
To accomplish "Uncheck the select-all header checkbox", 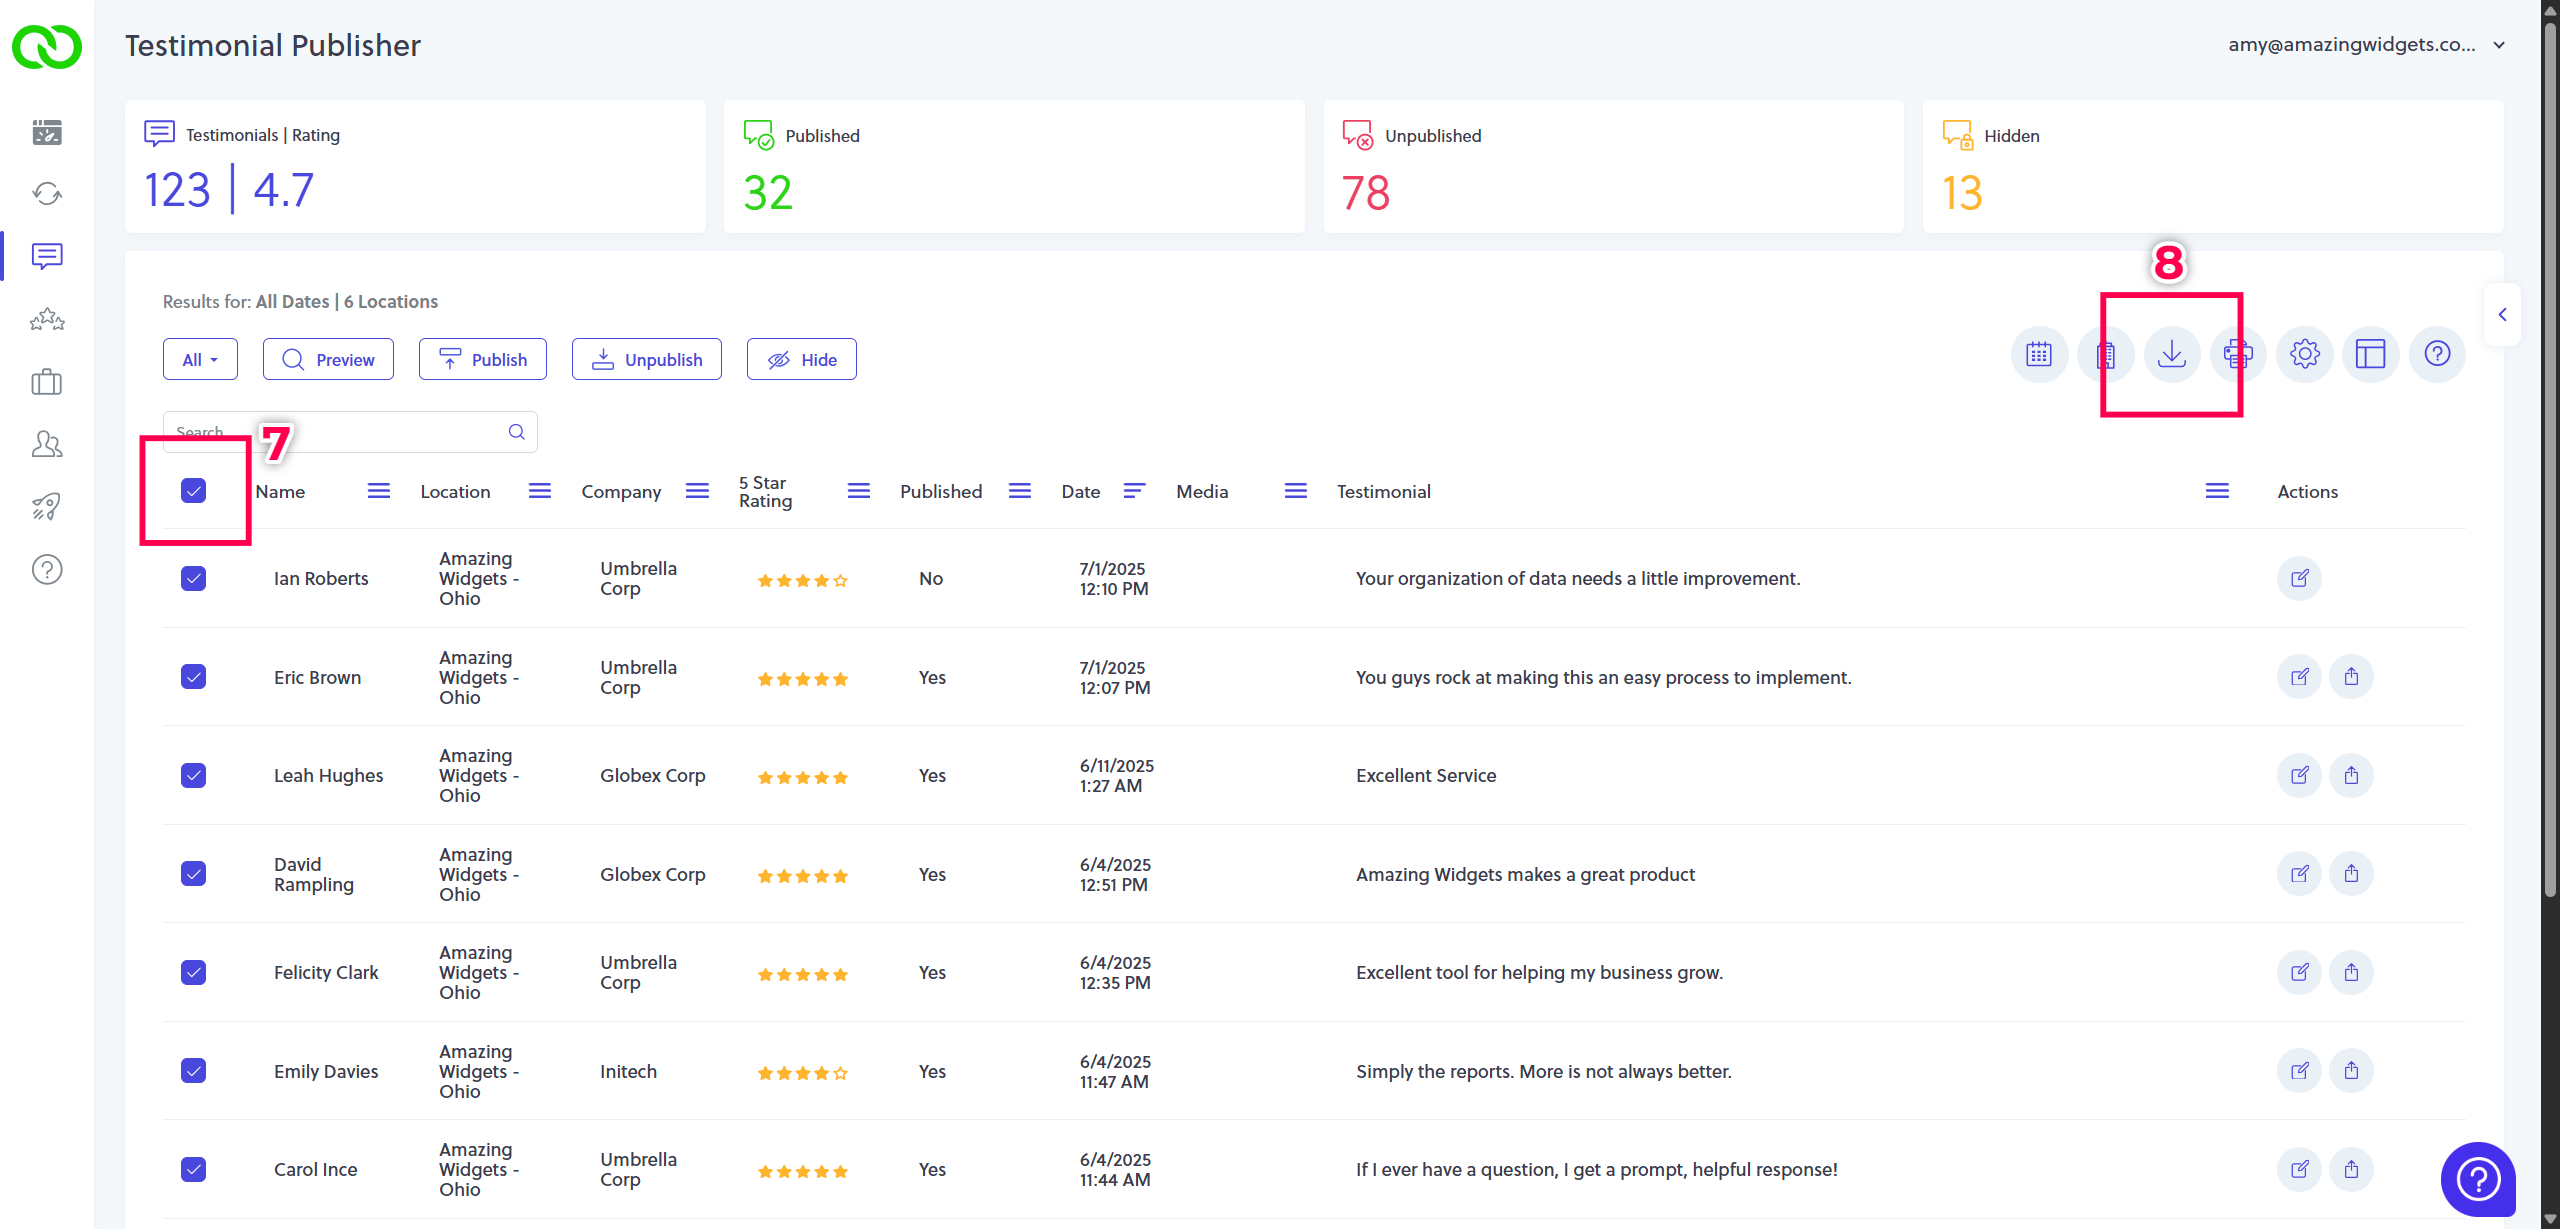I will coord(193,491).
